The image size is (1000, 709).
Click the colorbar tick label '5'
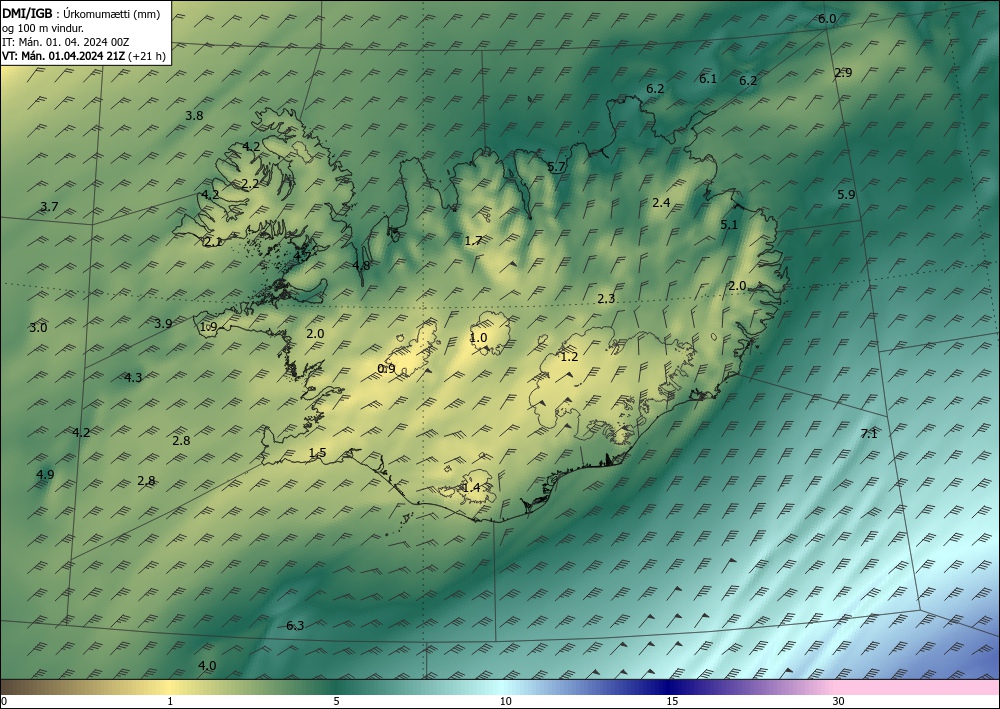click(x=336, y=701)
